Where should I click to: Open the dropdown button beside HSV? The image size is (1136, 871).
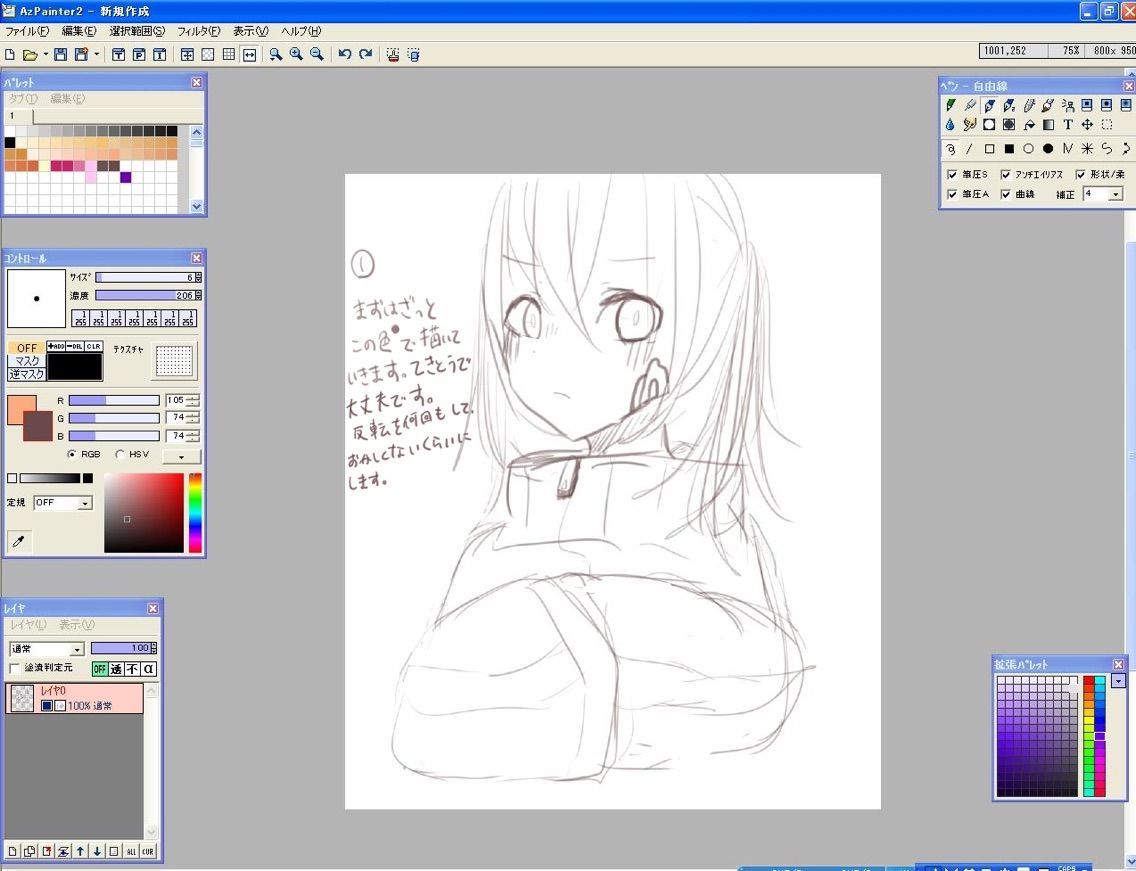(x=181, y=456)
